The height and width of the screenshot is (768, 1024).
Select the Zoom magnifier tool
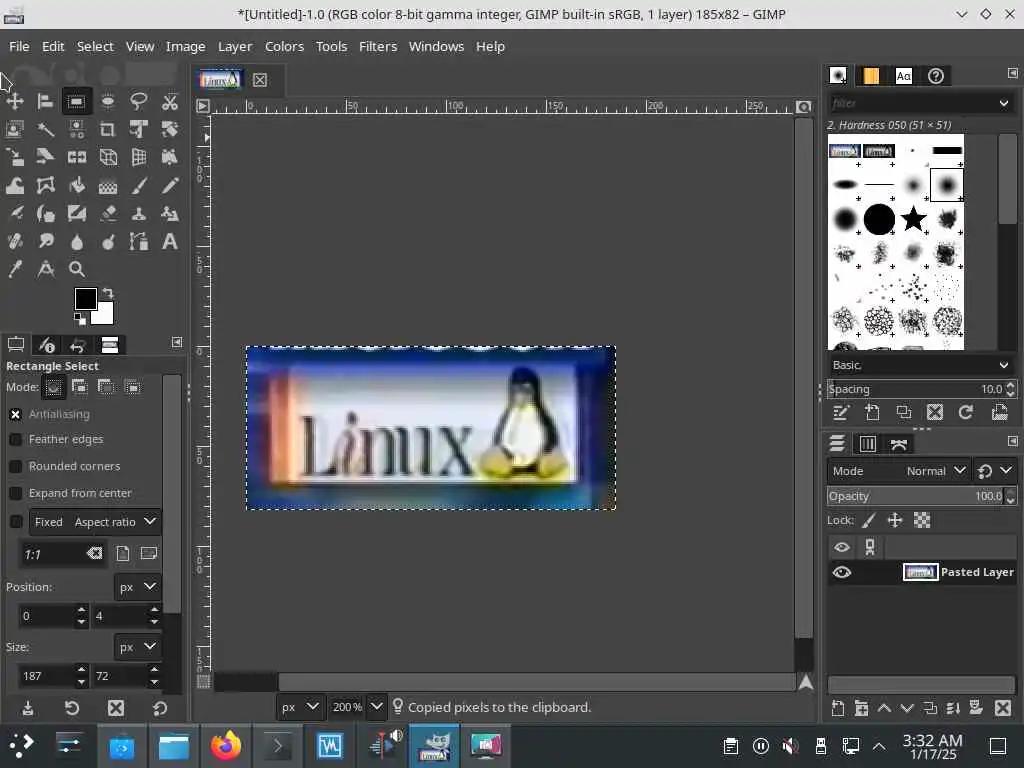tap(76, 269)
